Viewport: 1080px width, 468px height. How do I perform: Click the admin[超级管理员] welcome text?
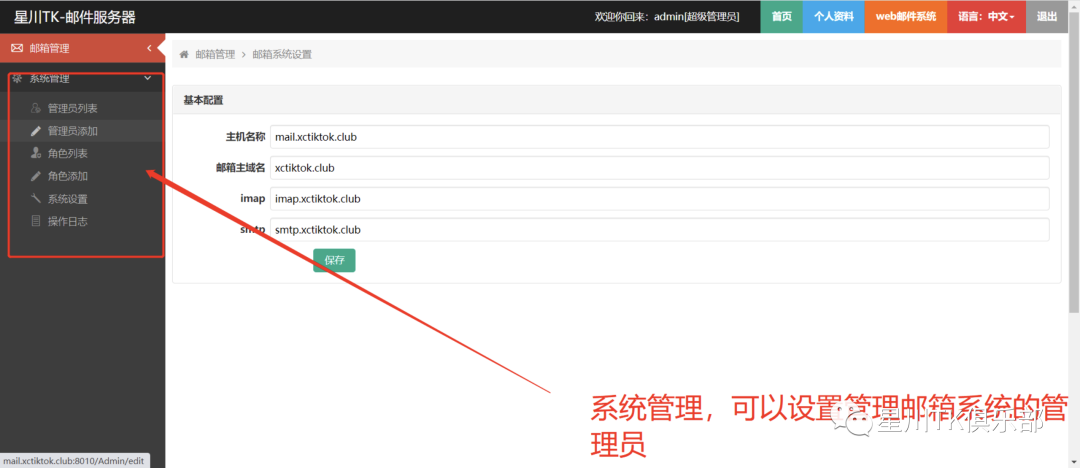tap(696, 17)
